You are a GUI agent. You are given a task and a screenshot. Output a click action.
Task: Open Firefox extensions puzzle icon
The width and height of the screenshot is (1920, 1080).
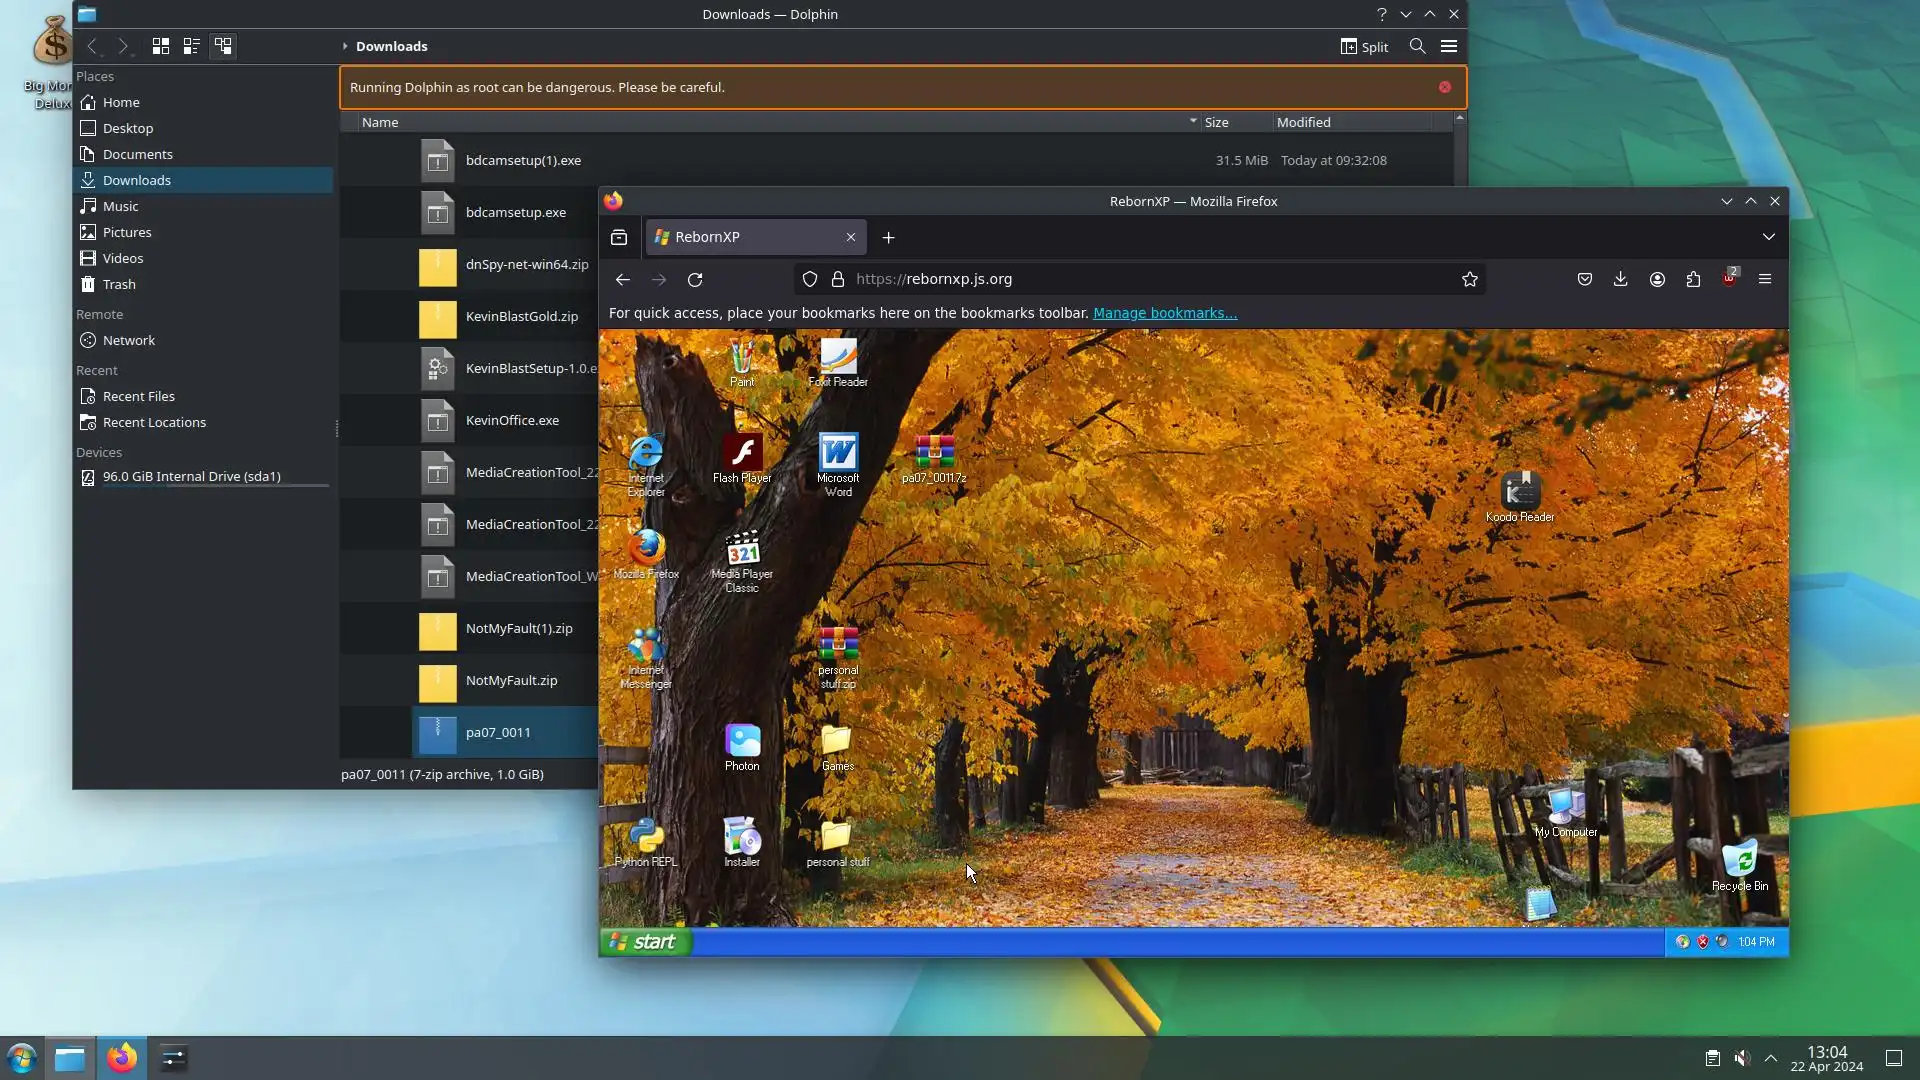click(1693, 279)
